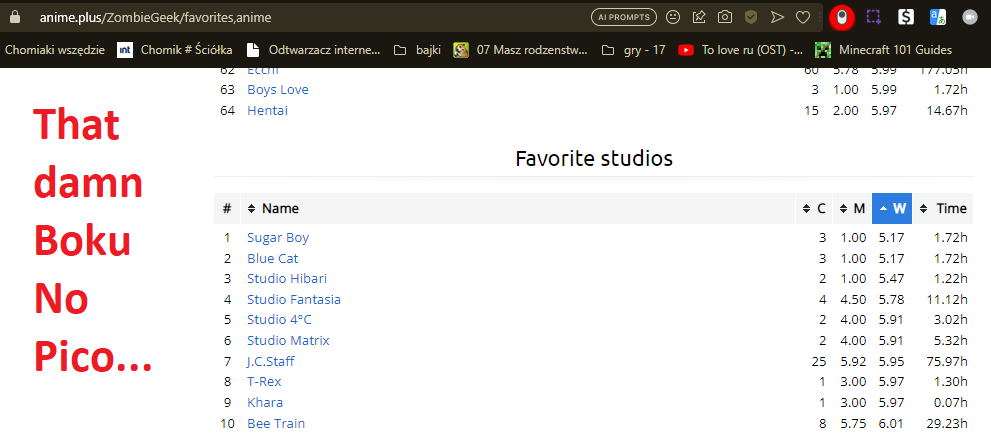Screen dimensions: 991x435
Task: Click the site security lock icon
Action: [14, 17]
